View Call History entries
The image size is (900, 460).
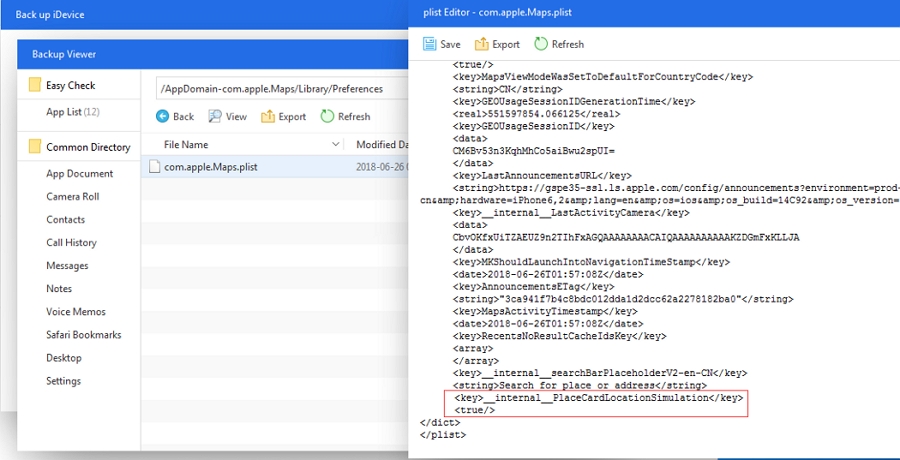pos(71,243)
